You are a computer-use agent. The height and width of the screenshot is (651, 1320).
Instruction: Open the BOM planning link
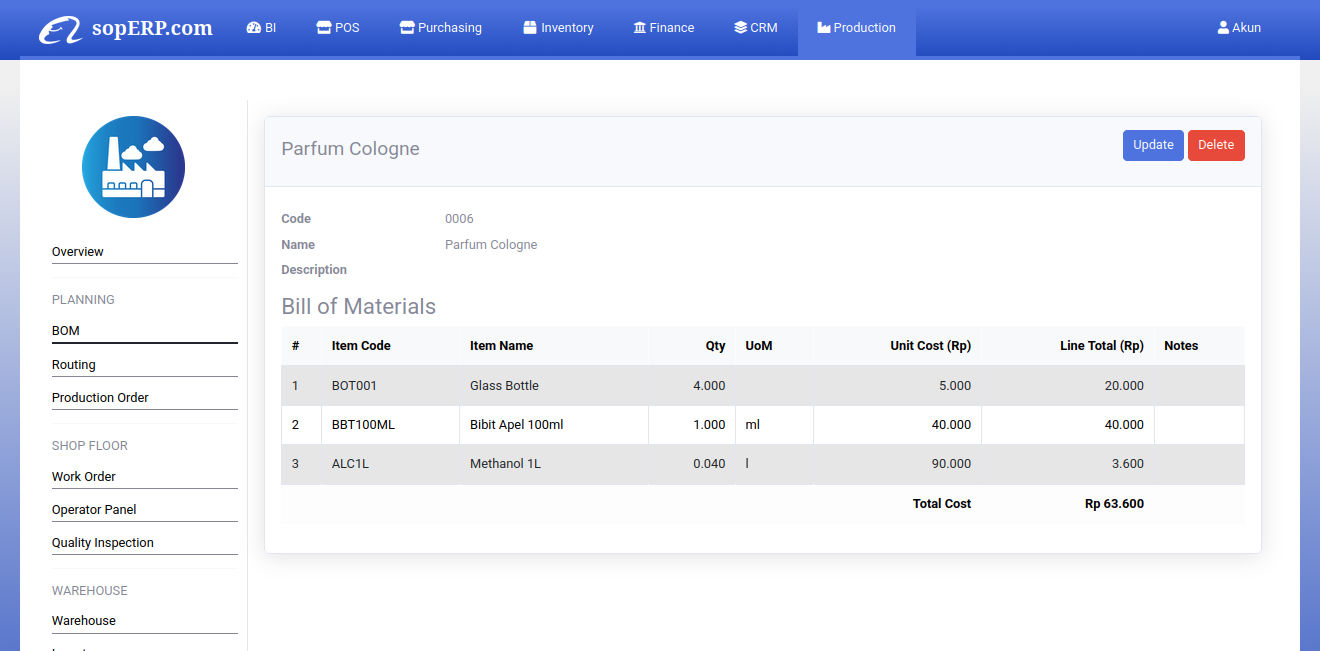tap(65, 330)
